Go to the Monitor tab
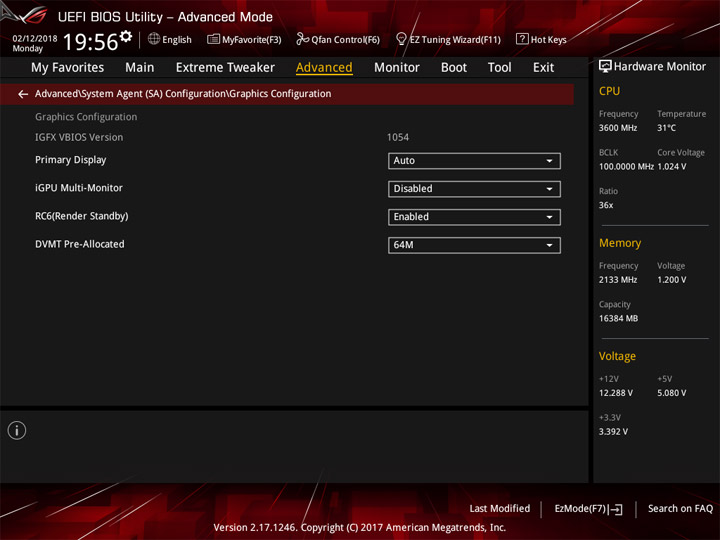The image size is (720, 540). click(x=397, y=68)
